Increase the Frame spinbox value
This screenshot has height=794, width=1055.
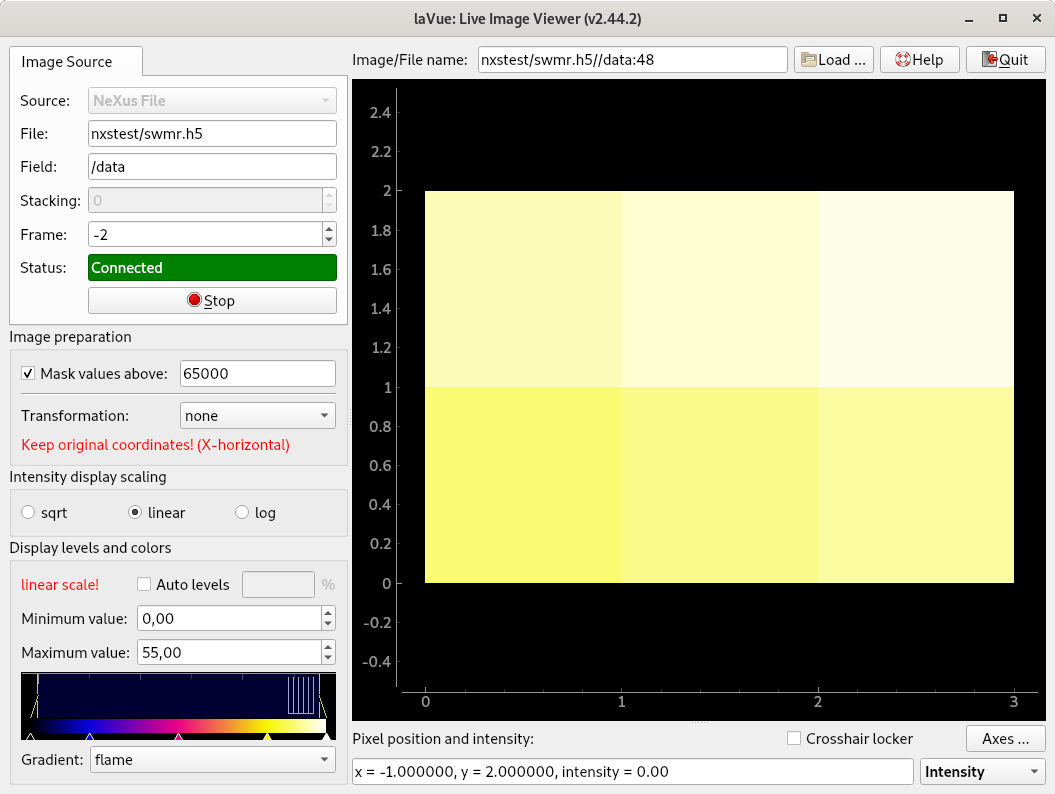pyautogui.click(x=329, y=228)
